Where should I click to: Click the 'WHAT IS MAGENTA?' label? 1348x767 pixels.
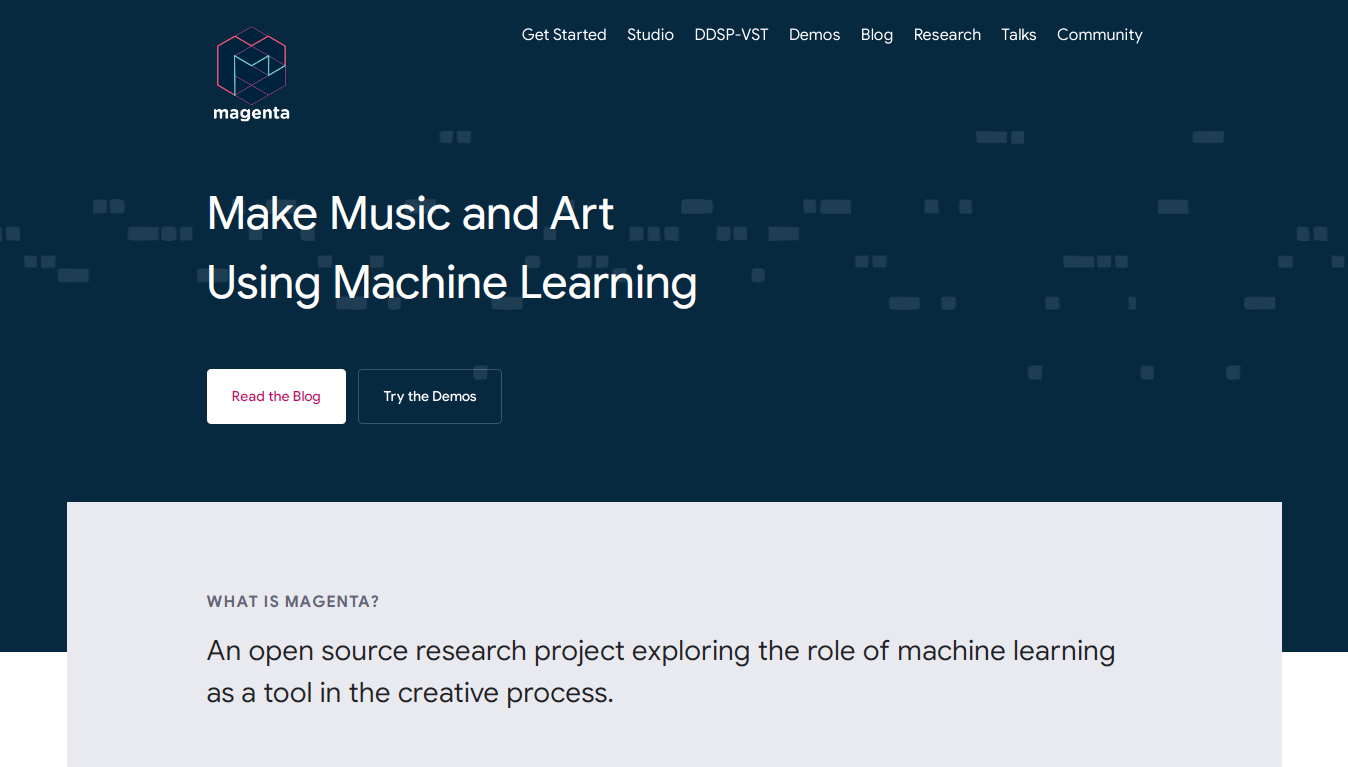pos(293,602)
